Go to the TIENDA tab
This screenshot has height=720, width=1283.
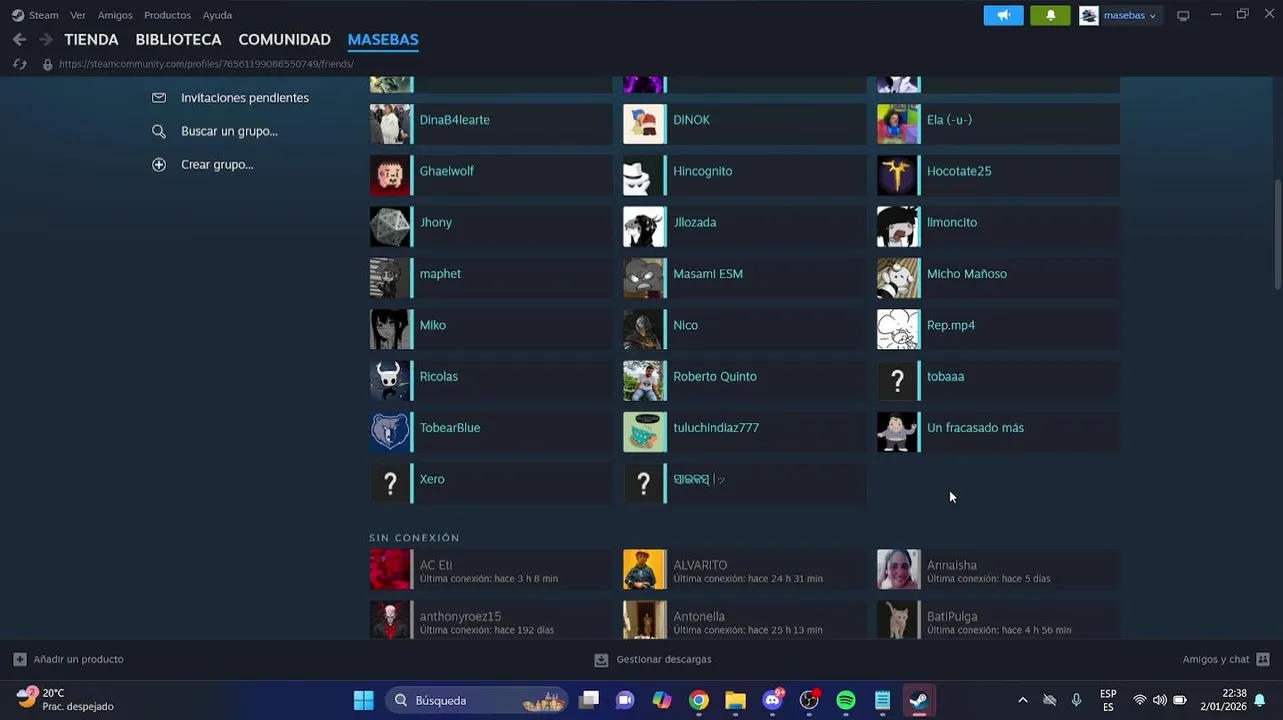(x=91, y=39)
